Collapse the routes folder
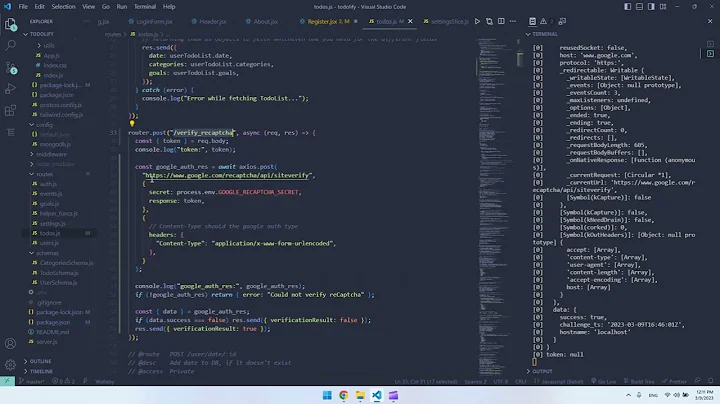 click(44, 174)
